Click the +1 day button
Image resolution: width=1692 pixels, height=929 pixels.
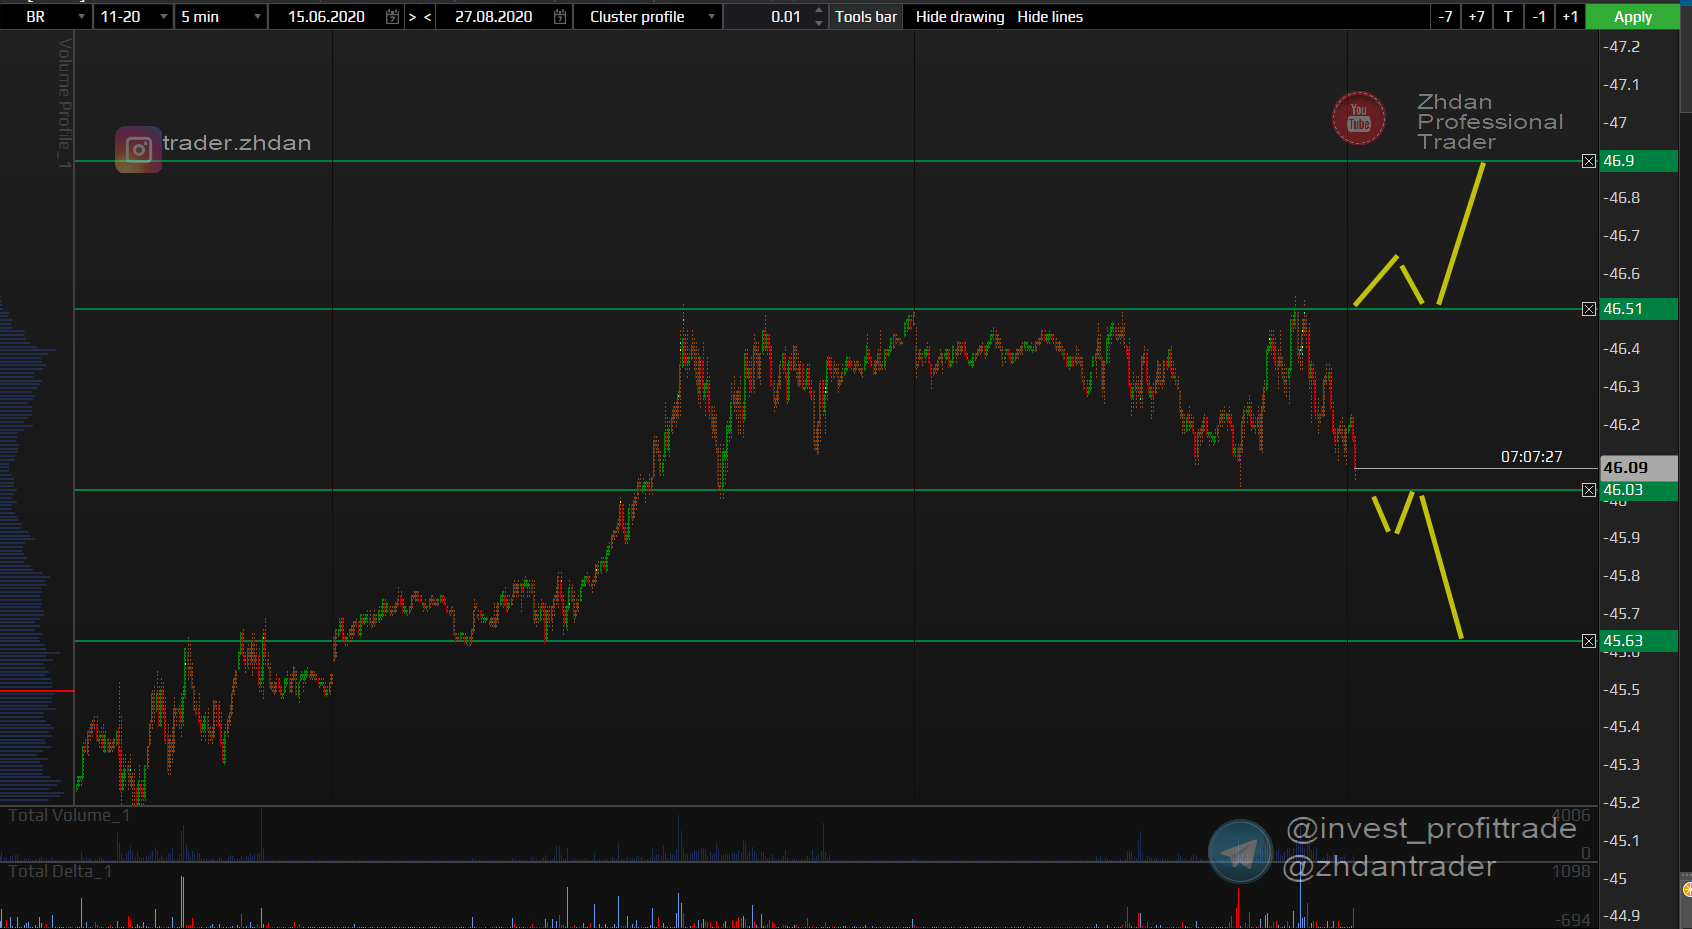(1570, 17)
